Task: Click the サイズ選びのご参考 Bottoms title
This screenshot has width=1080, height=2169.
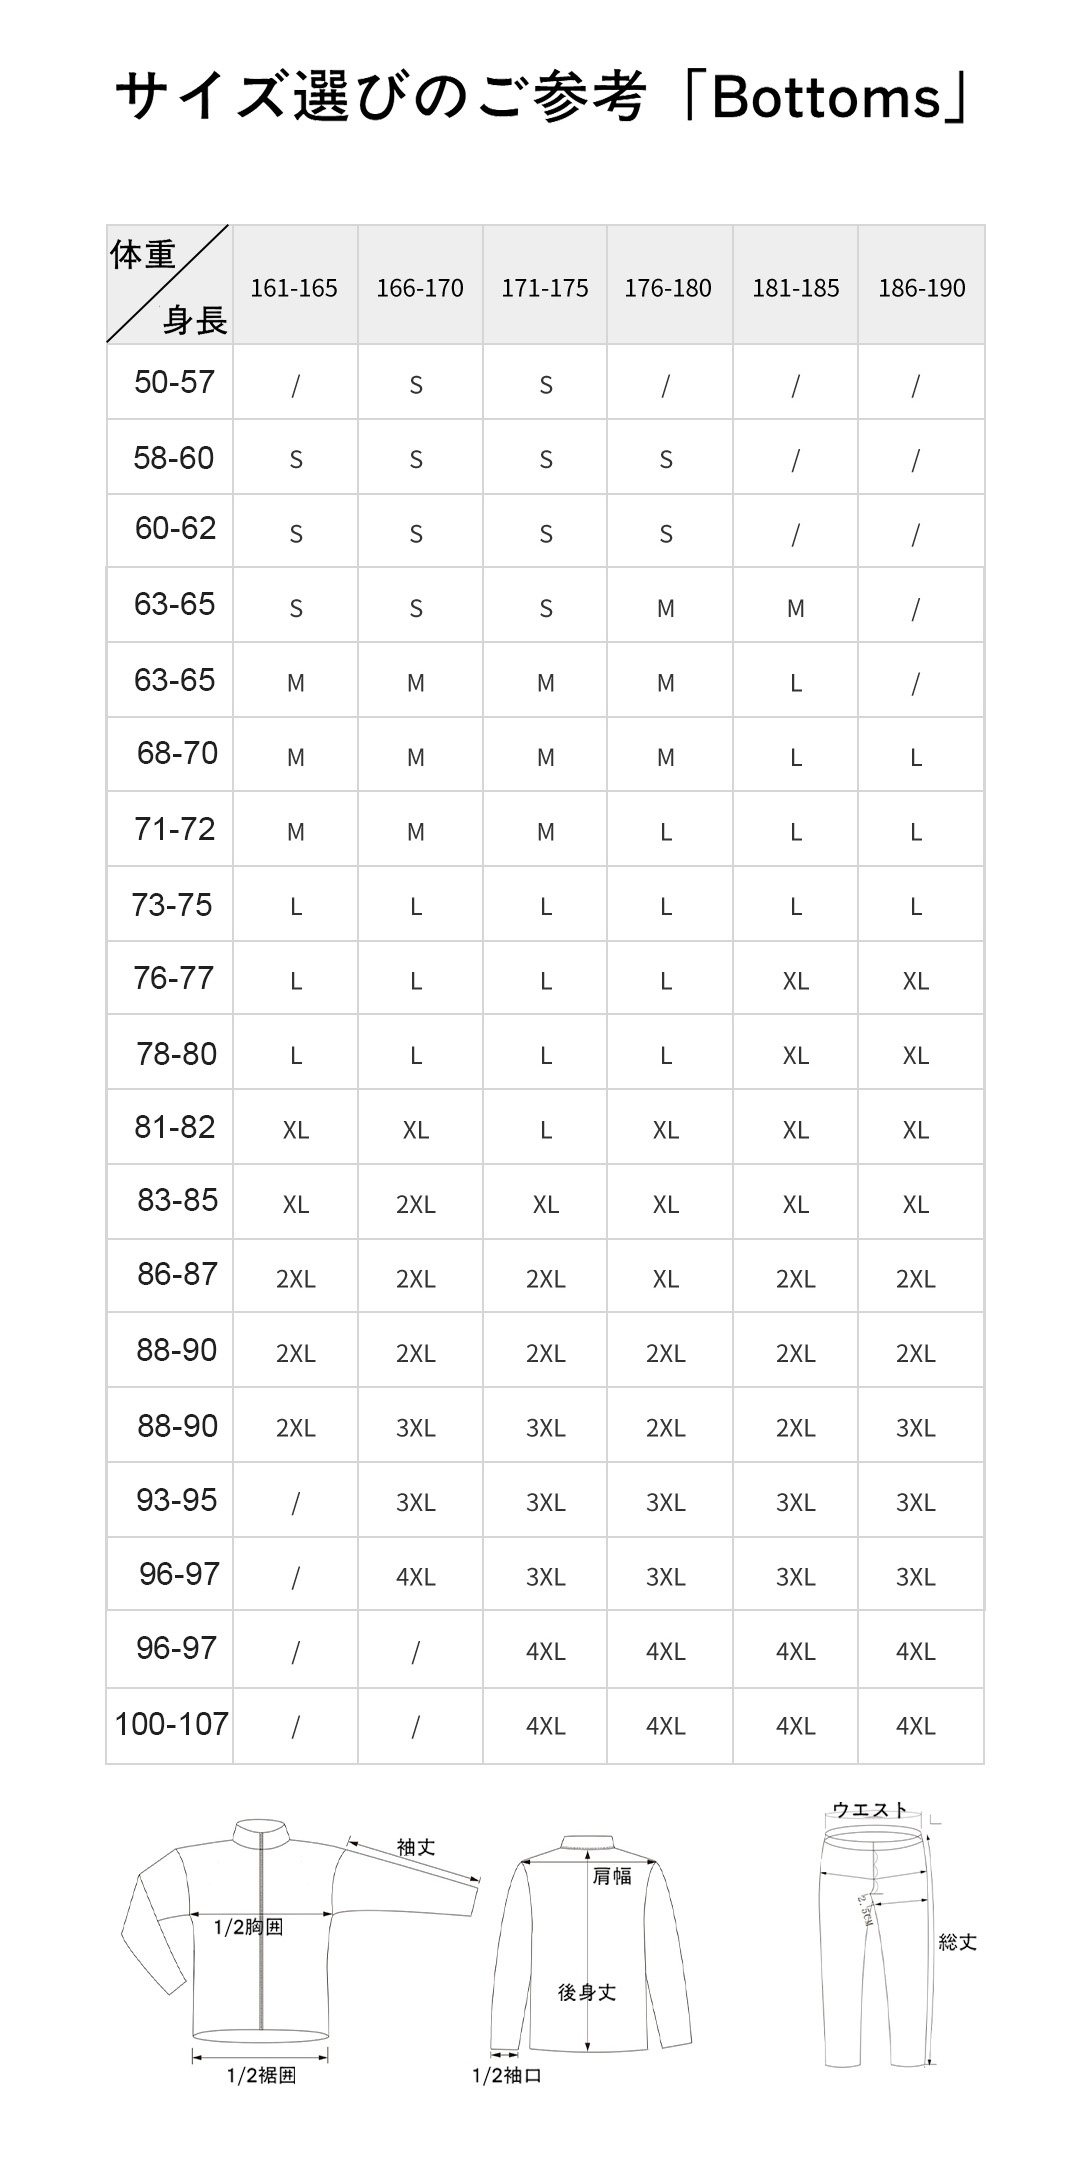Action: click(540, 98)
